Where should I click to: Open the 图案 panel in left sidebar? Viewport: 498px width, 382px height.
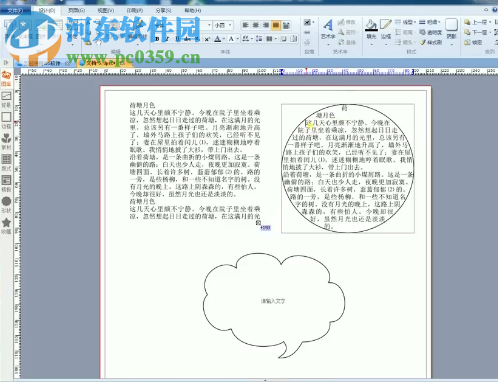(x=6, y=78)
